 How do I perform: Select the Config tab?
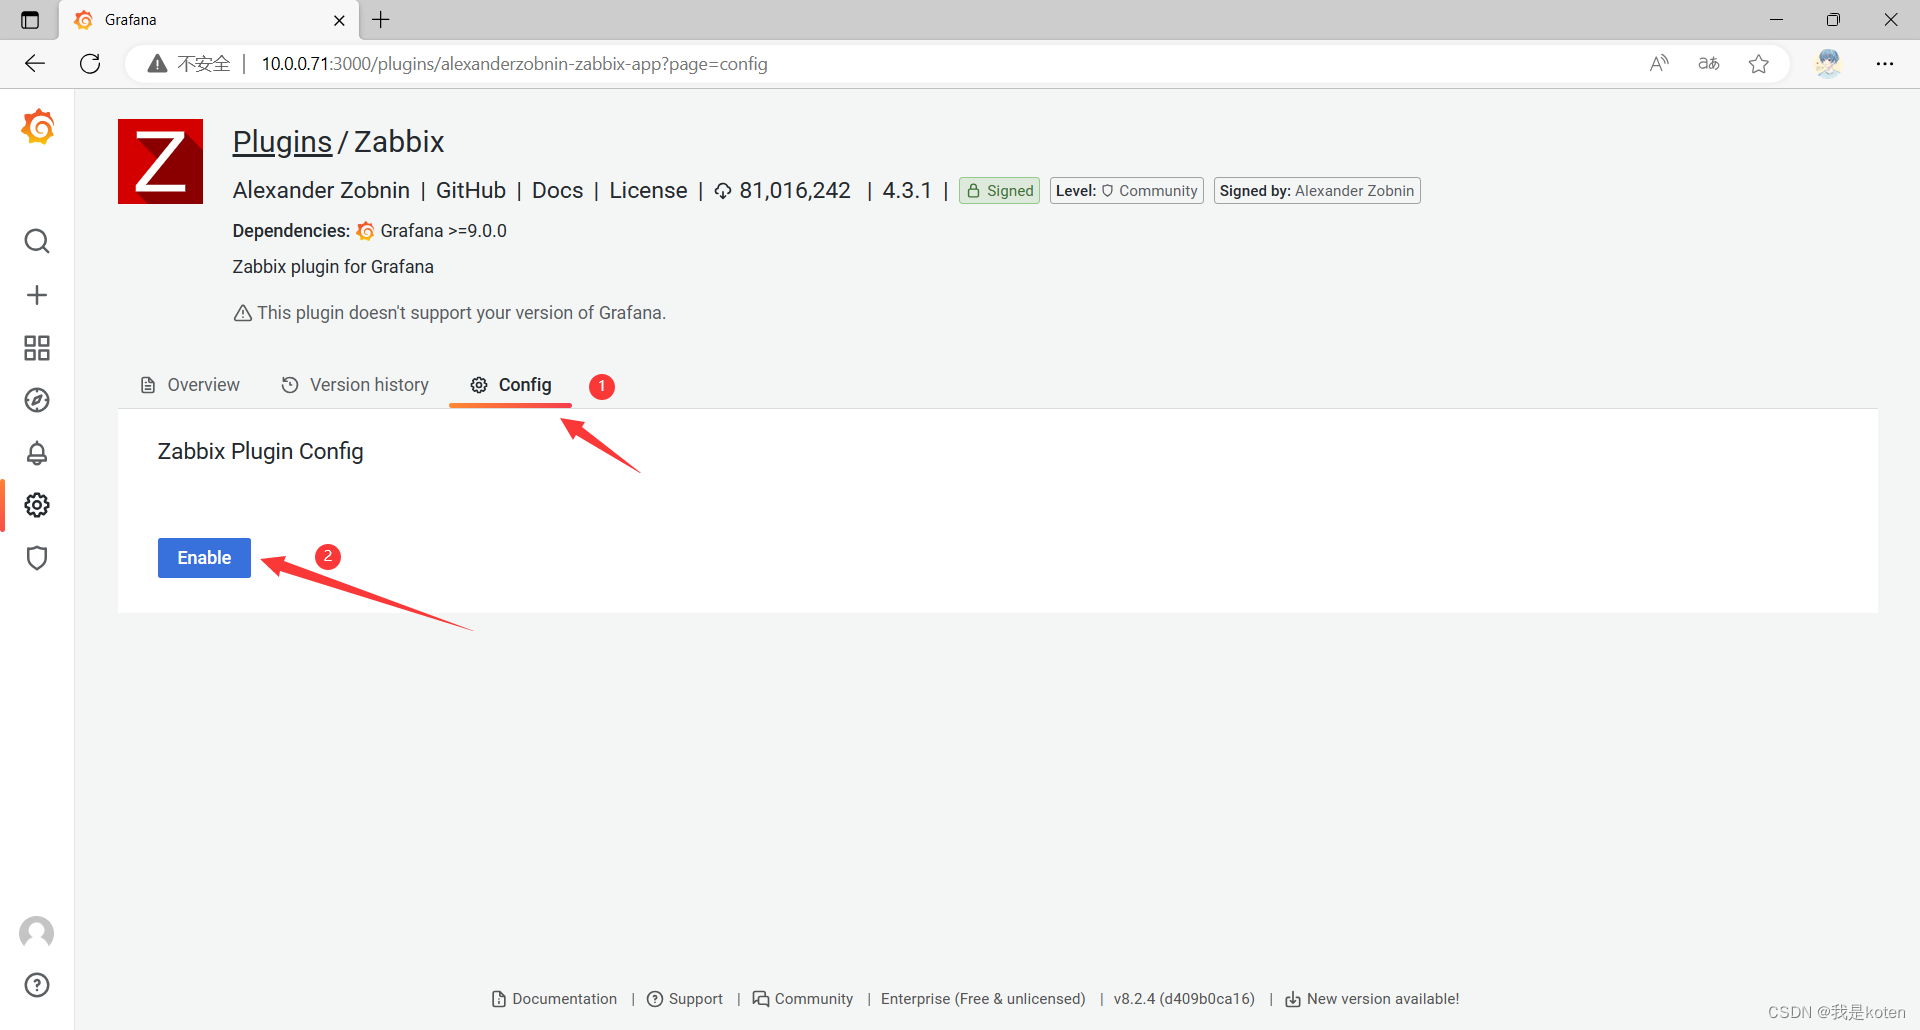click(511, 385)
